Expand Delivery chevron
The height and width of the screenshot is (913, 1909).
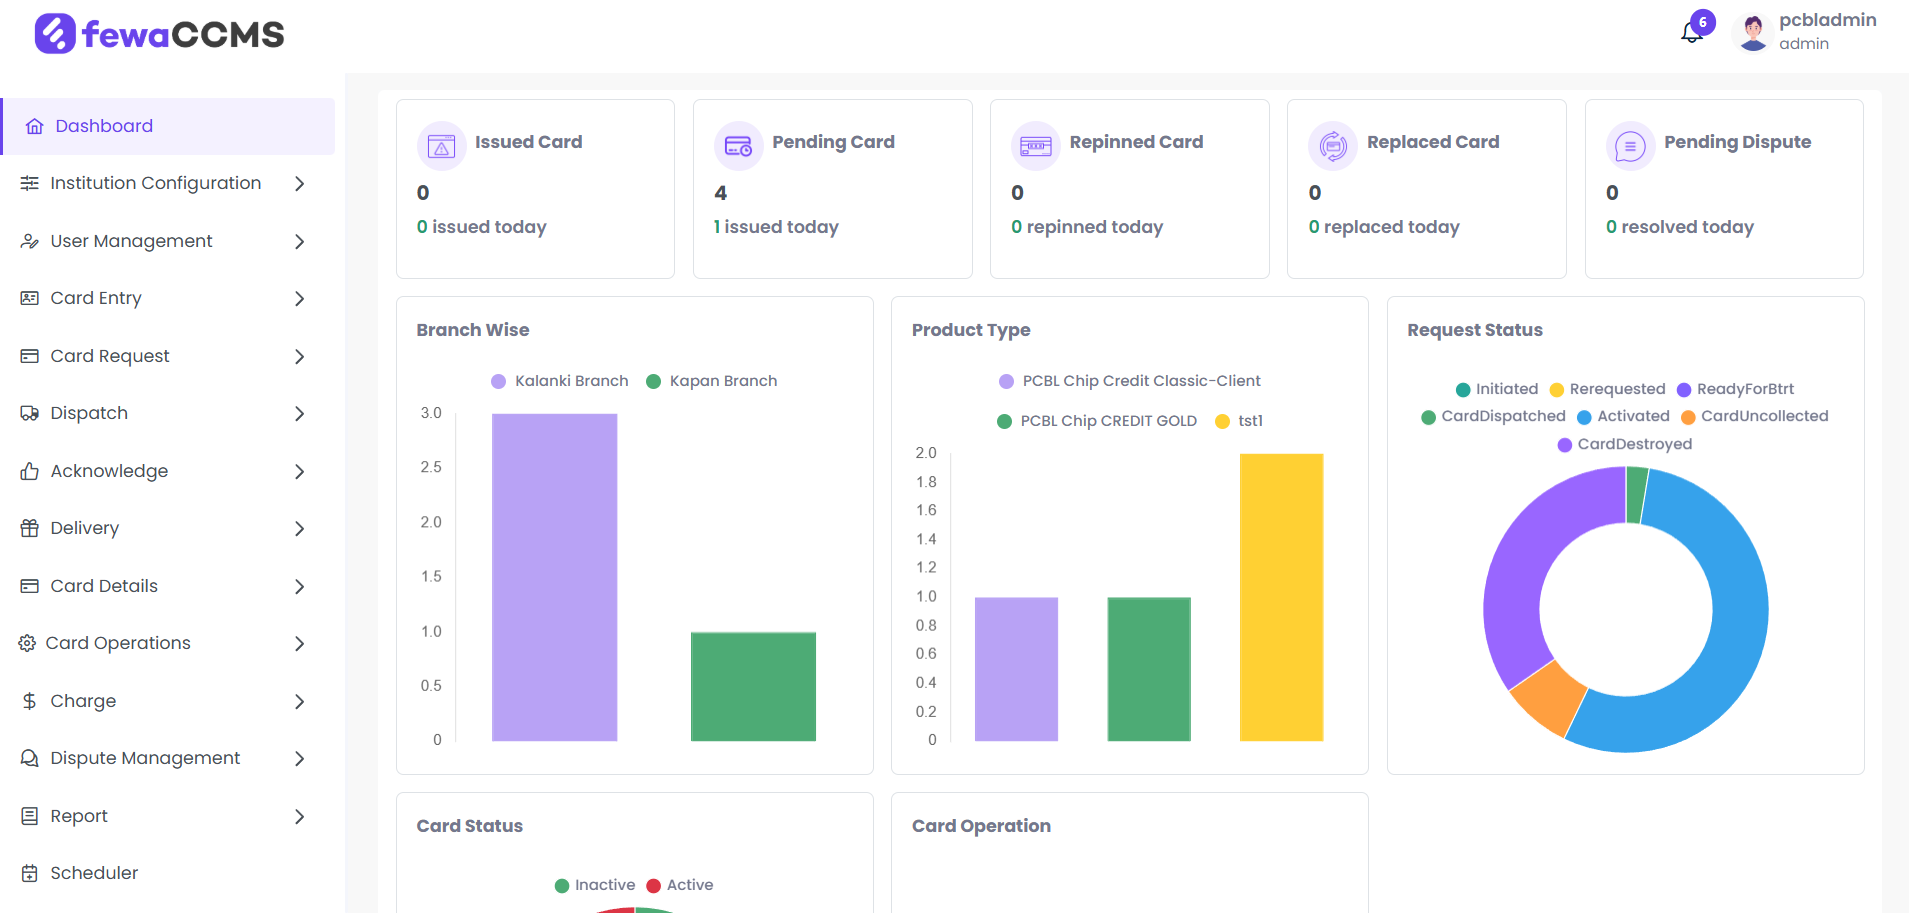(x=299, y=528)
